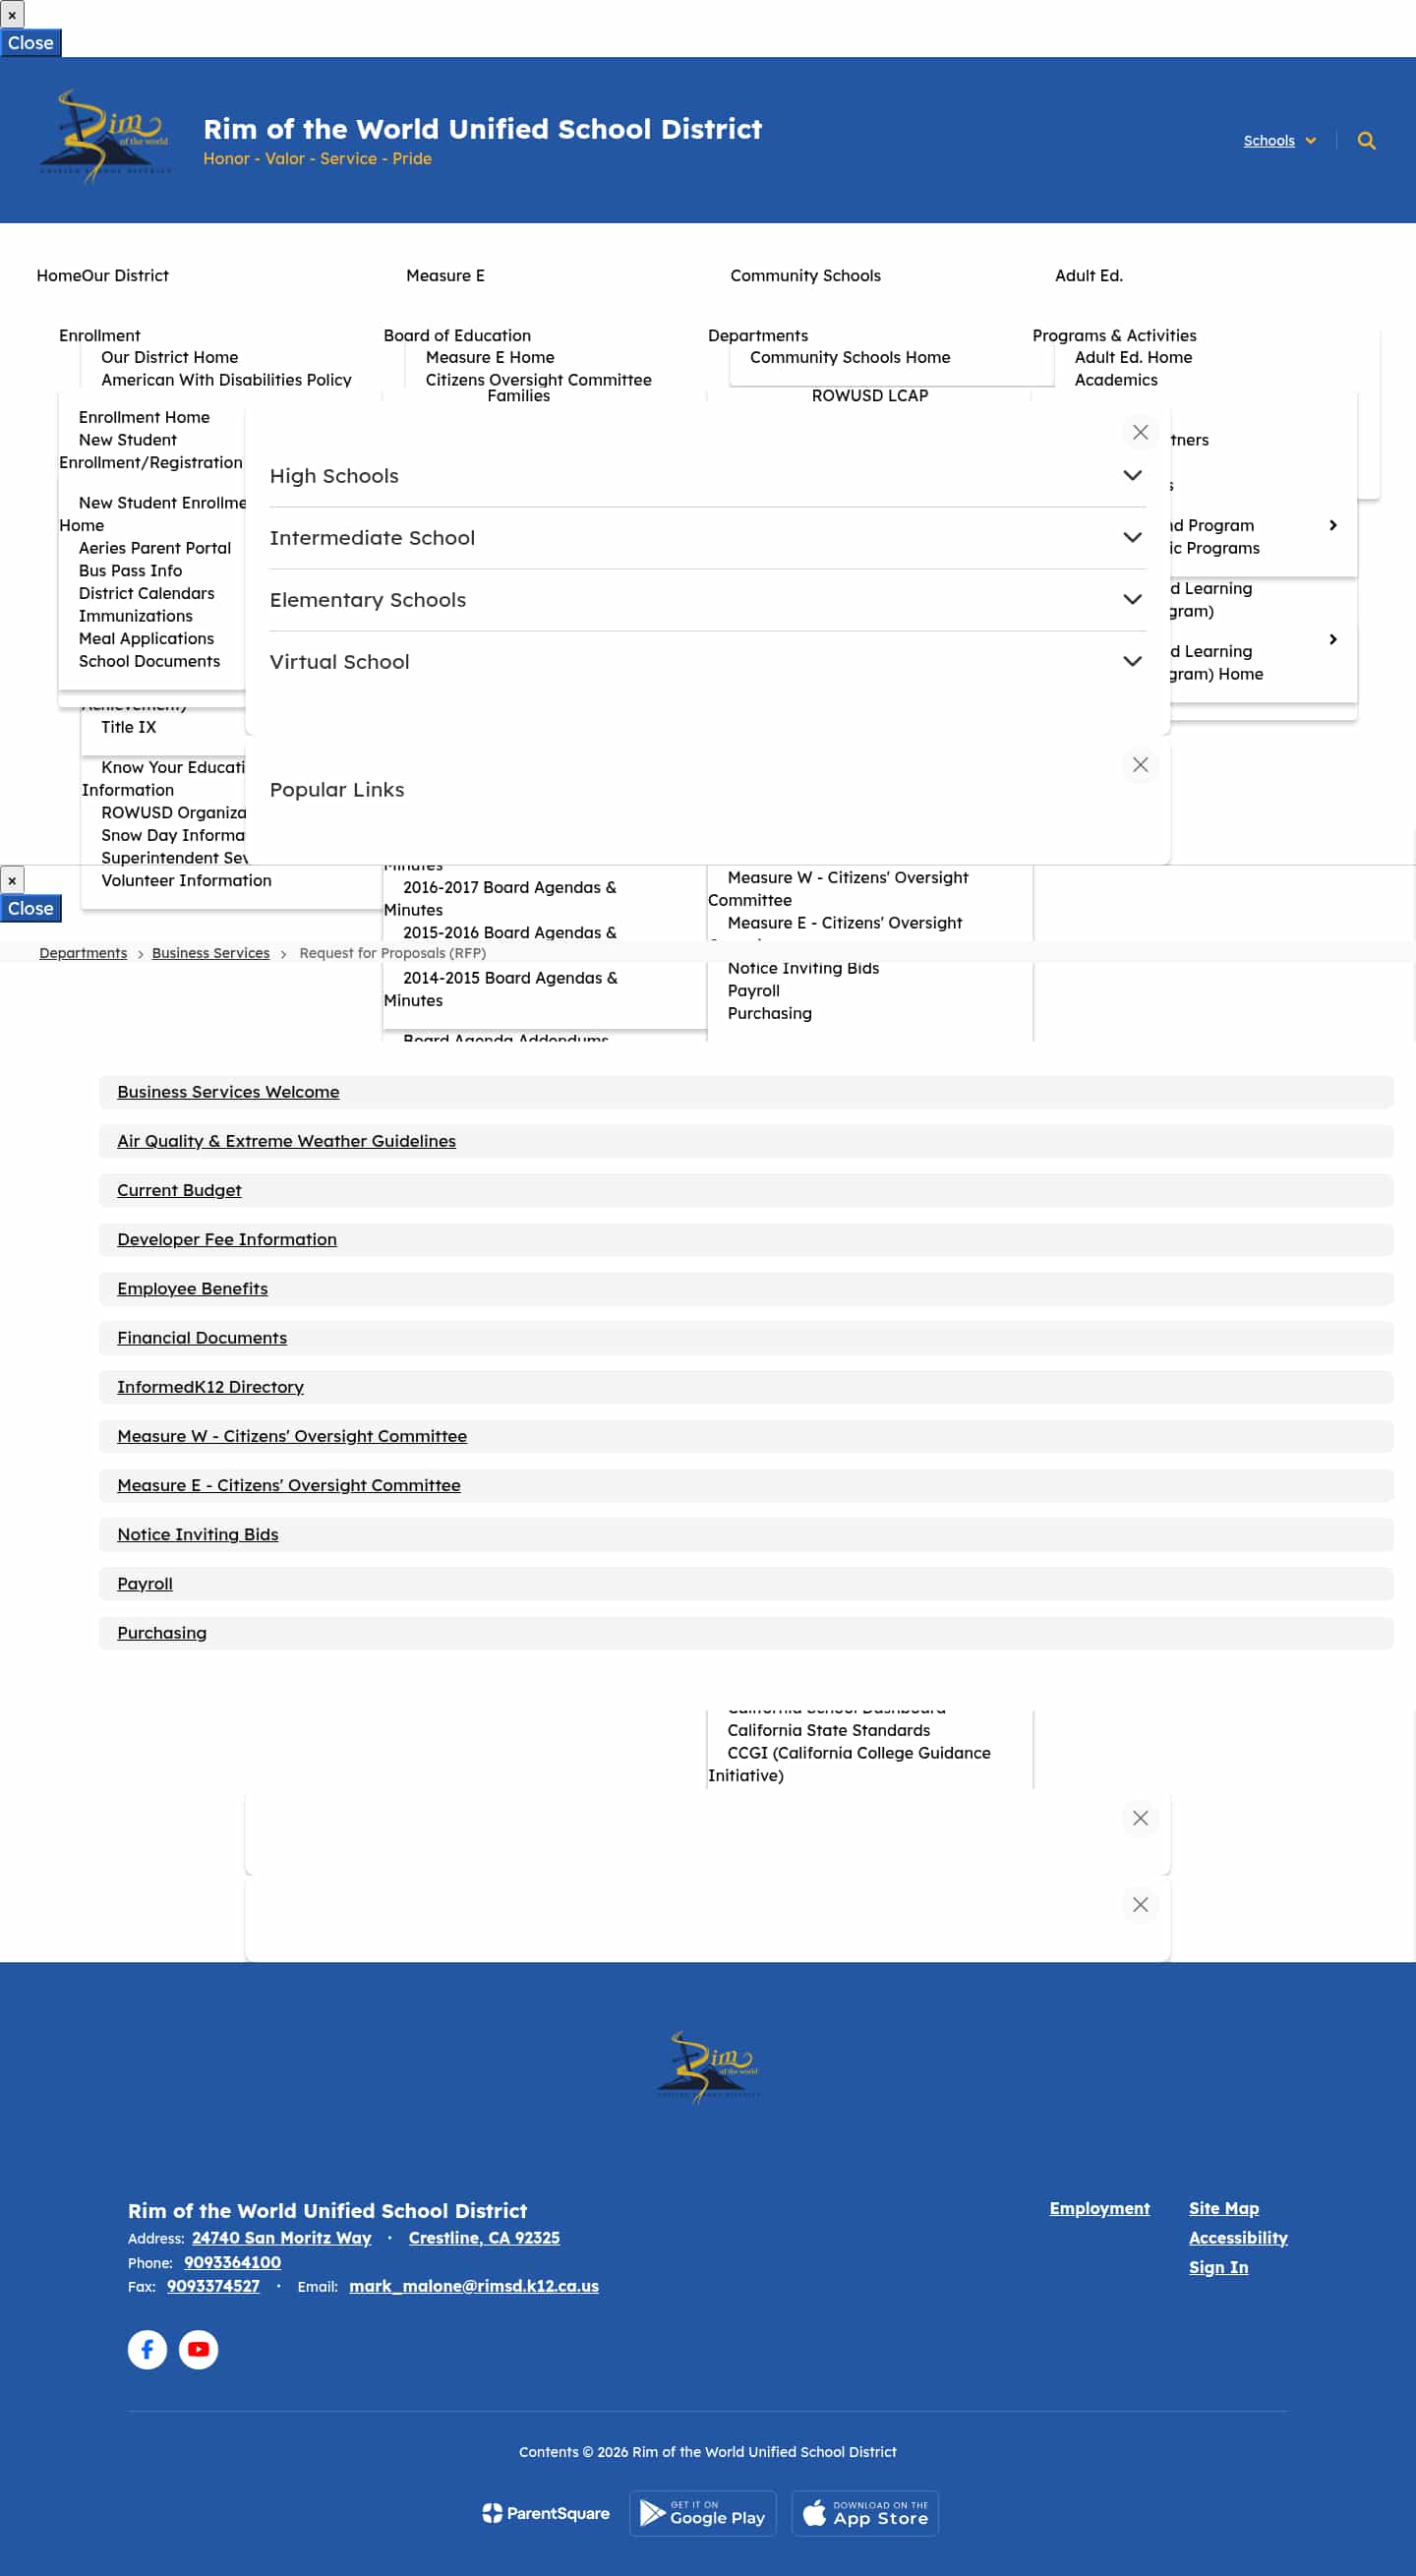Call the phone number 9093364100 link

coord(232,2262)
